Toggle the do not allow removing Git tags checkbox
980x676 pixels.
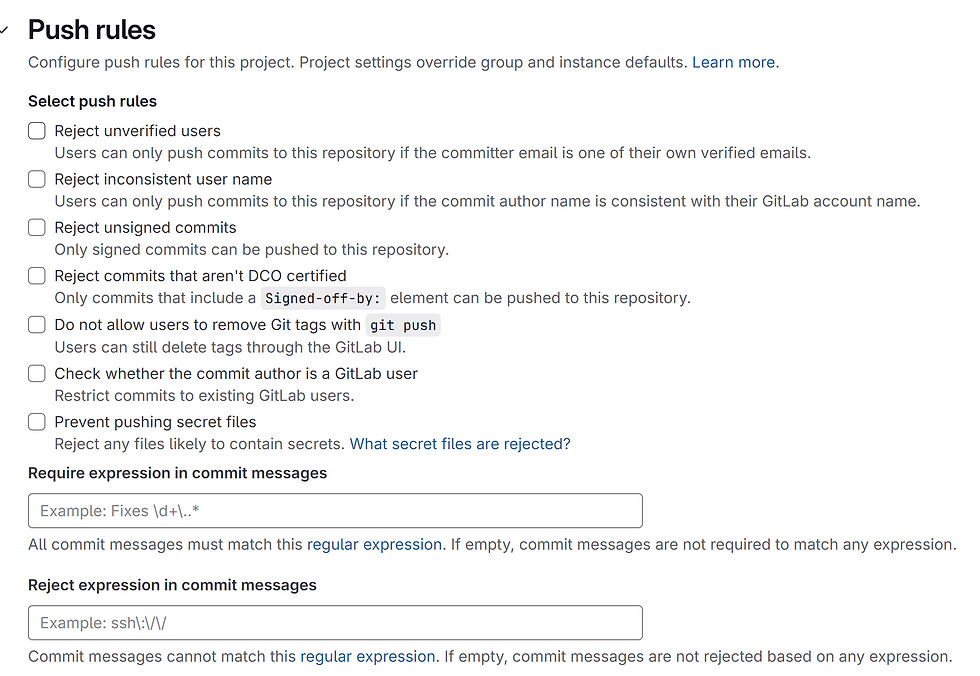click(x=37, y=325)
